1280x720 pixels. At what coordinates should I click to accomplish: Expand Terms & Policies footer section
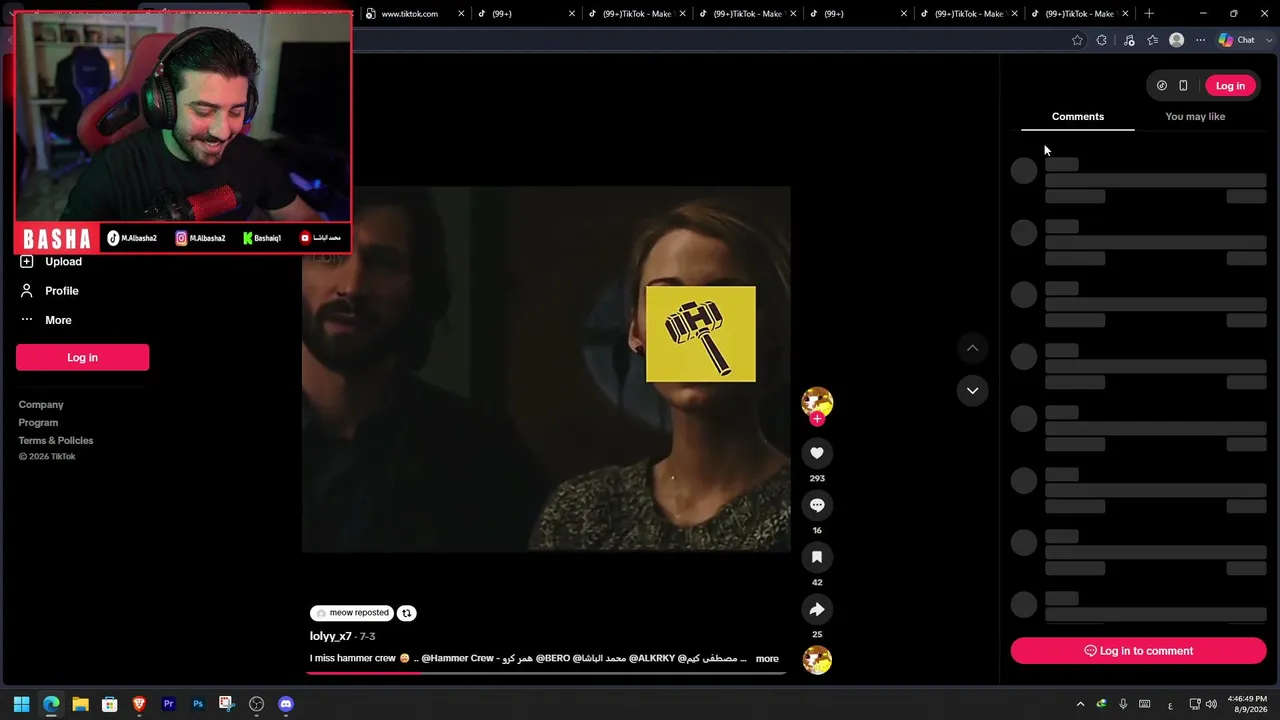pyautogui.click(x=56, y=441)
